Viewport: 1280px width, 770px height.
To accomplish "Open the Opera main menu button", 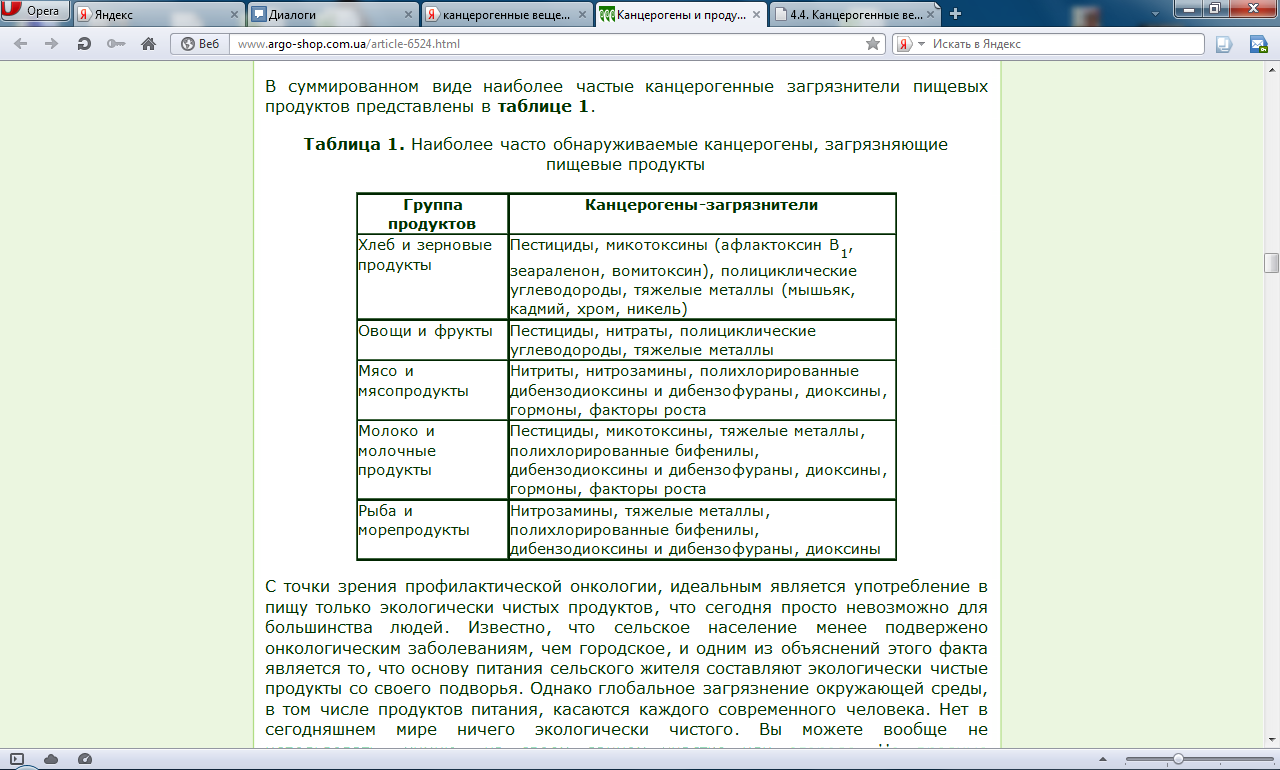I will [x=35, y=12].
